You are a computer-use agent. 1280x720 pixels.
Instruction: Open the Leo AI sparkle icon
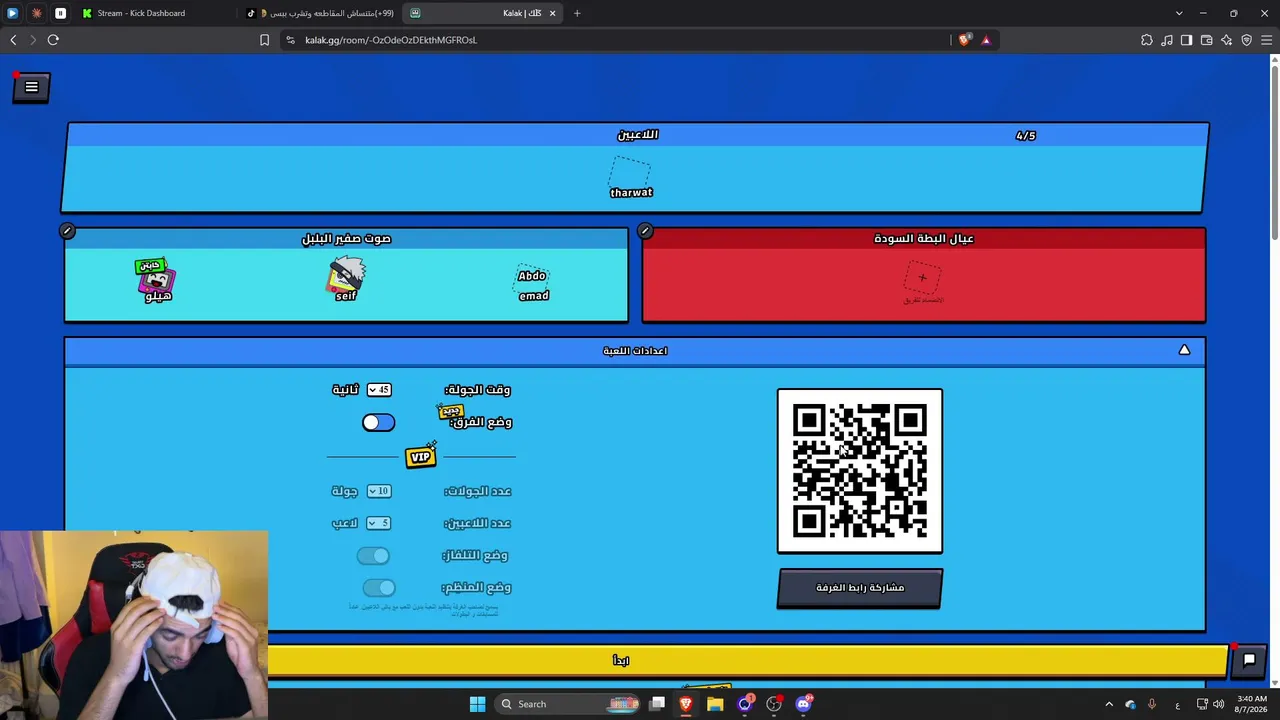[x=1227, y=40]
